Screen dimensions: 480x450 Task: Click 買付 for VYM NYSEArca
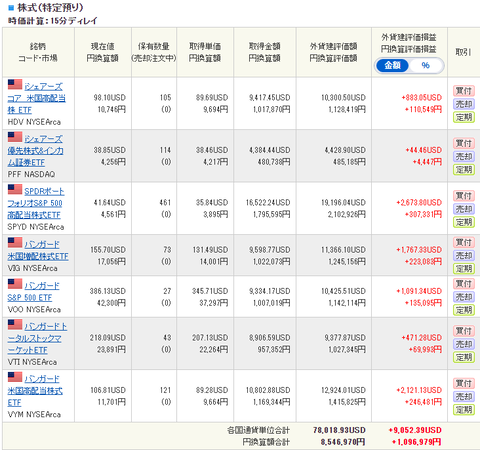tap(463, 383)
